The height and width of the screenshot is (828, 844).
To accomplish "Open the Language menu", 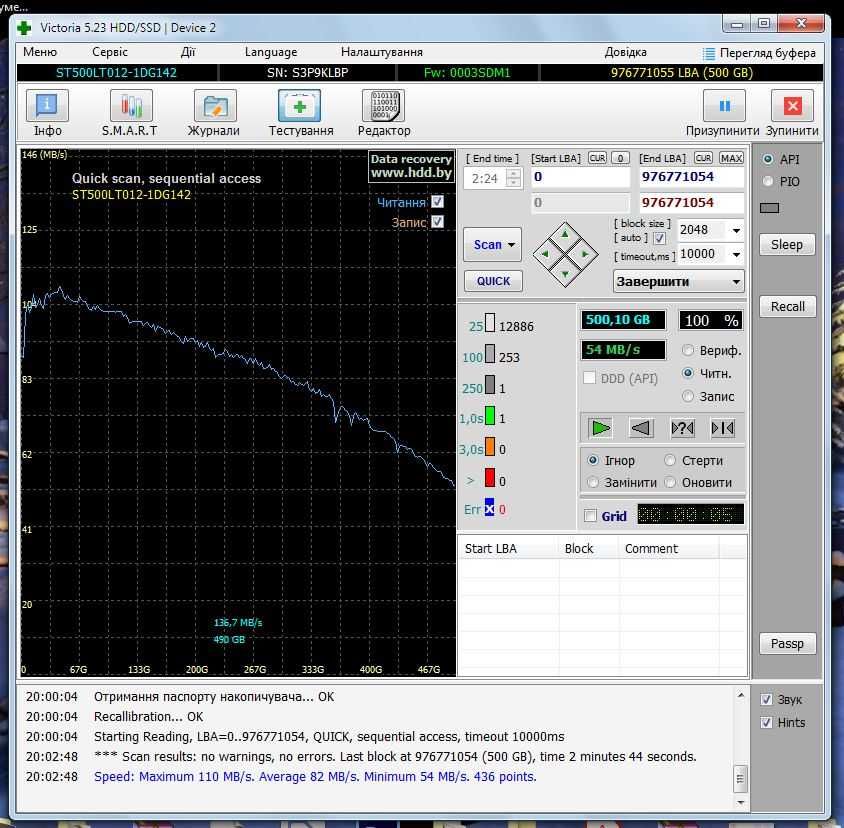I will pyautogui.click(x=271, y=52).
